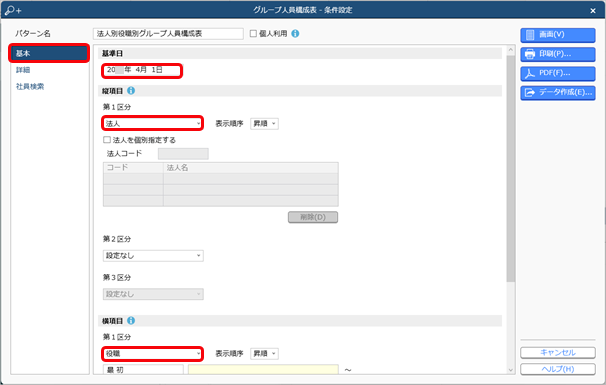Click scrollbar up arrow
The image size is (606, 385).
[x=511, y=50]
